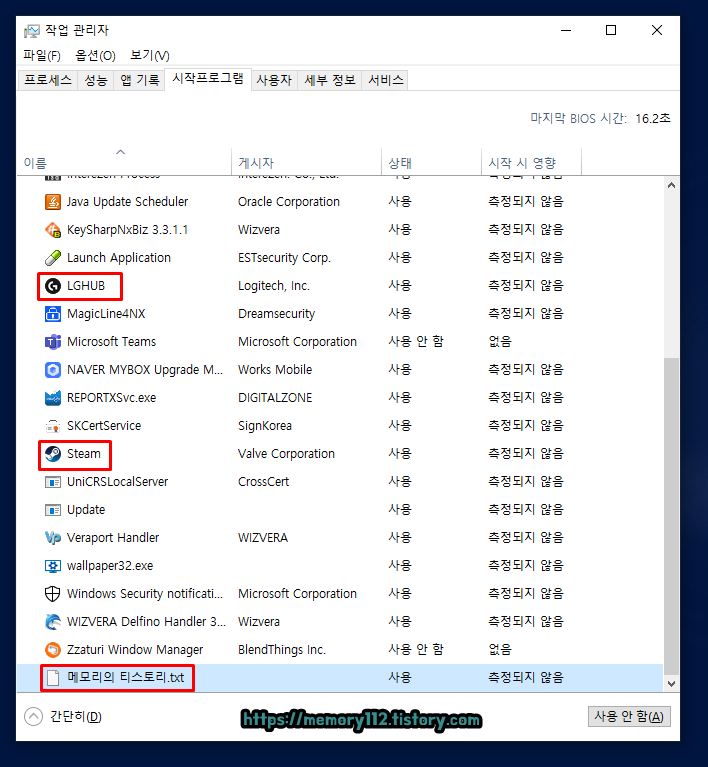This screenshot has height=767, width=708.
Task: Click the SKCertService icon
Action: pyautogui.click(x=53, y=426)
